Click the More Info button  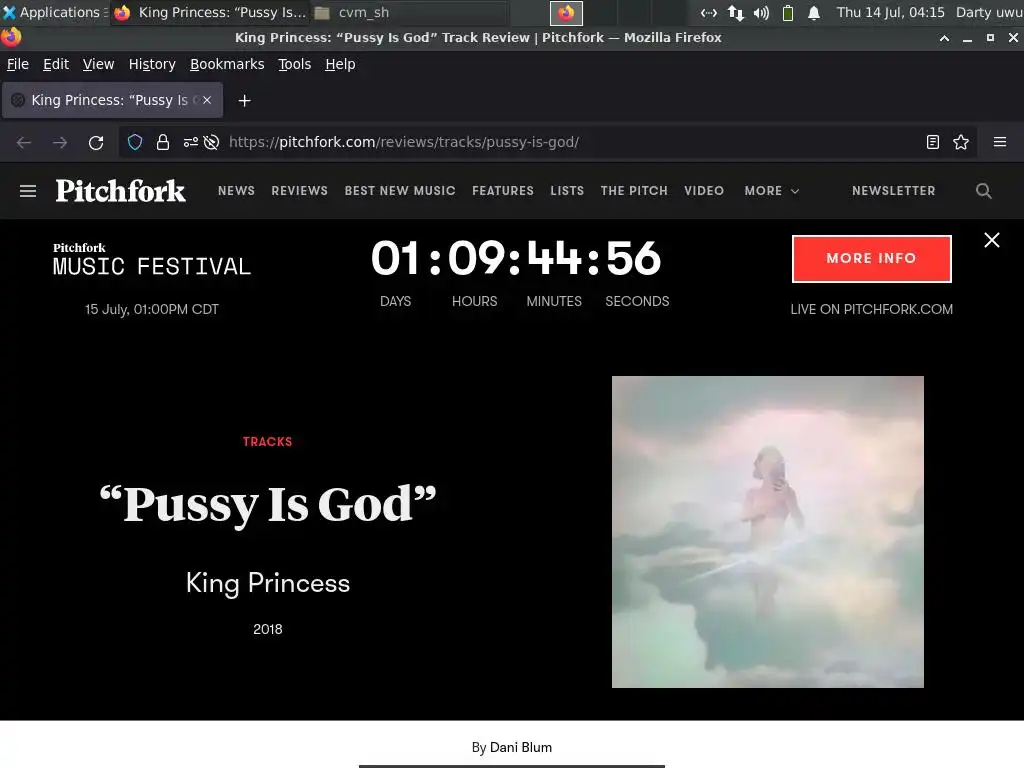[872, 259]
